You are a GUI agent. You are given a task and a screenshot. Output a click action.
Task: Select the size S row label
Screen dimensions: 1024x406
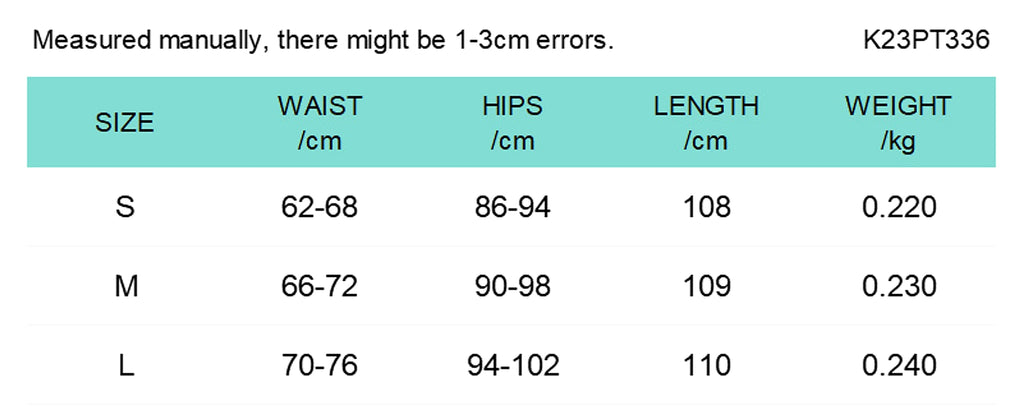125,208
